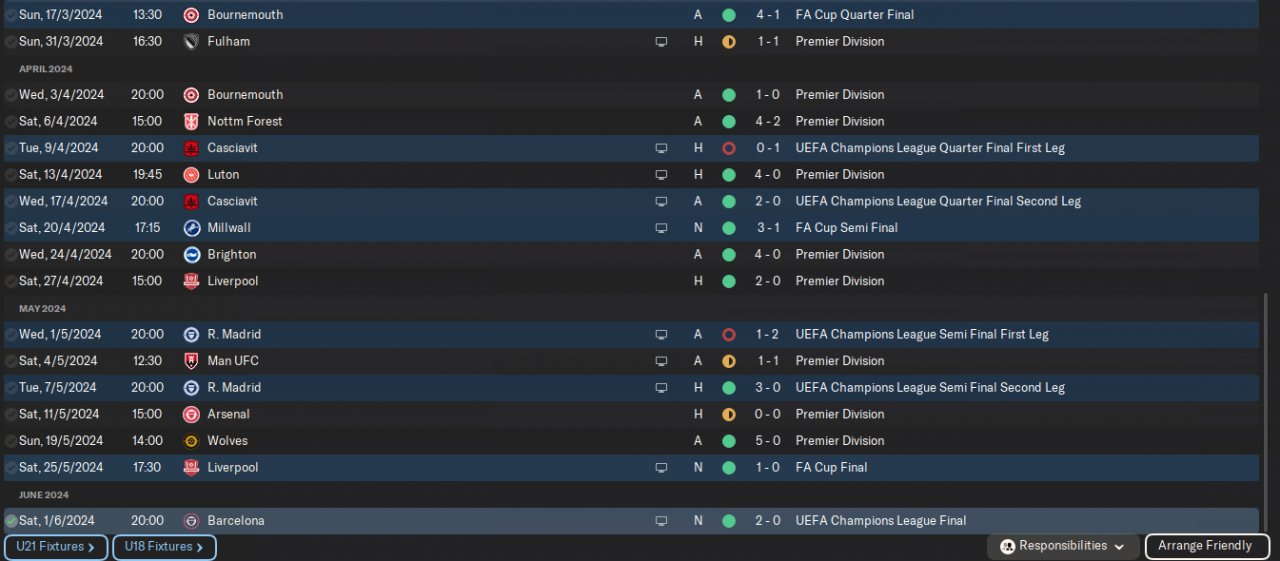Open the 3 - 0 R. Madrid second leg result

coord(768,388)
